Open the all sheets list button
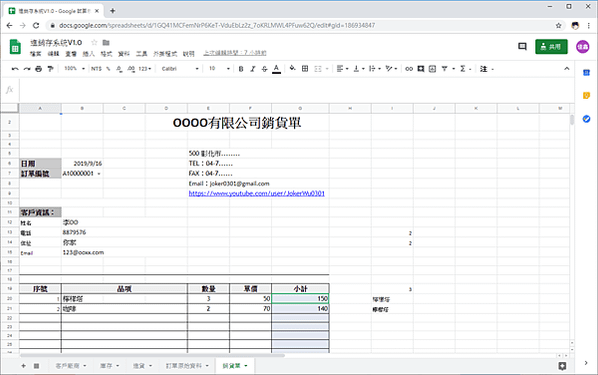Image resolution: width=598 pixels, height=375 pixels. coord(36,366)
